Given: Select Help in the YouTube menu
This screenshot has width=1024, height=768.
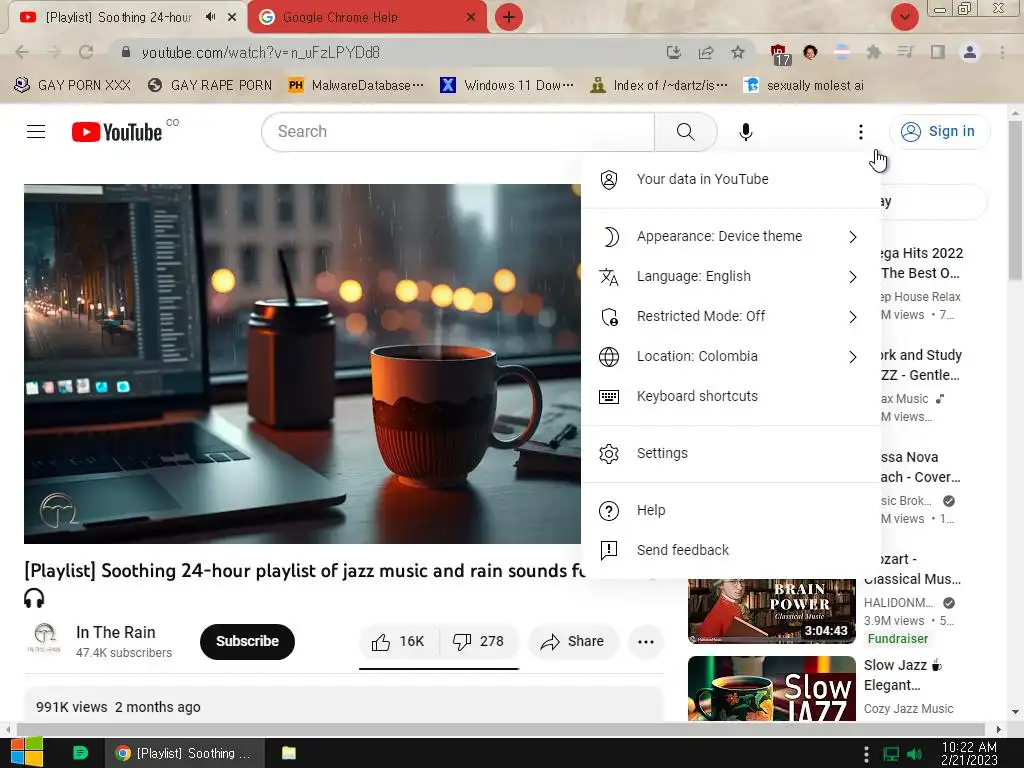Looking at the screenshot, I should pyautogui.click(x=731, y=510).
